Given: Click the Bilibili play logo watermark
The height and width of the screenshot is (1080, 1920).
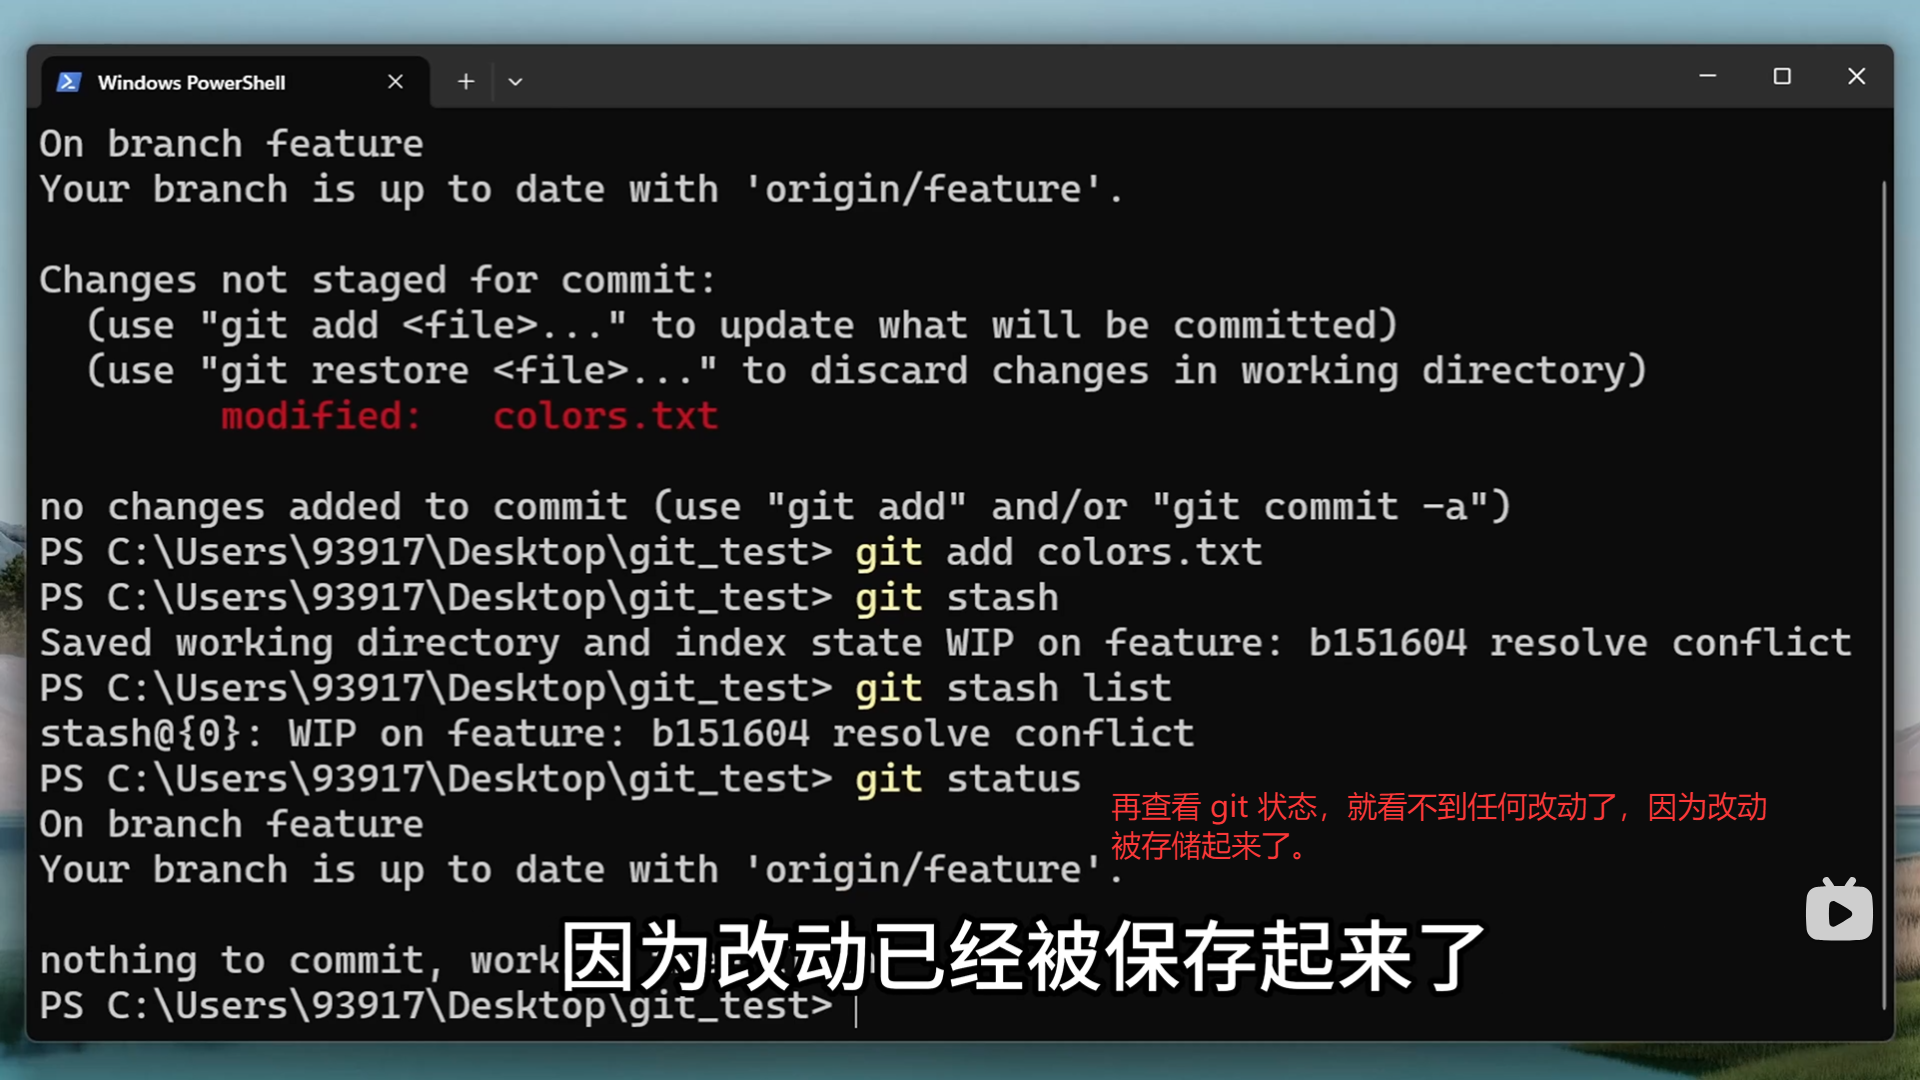Looking at the screenshot, I should [x=1838, y=911].
